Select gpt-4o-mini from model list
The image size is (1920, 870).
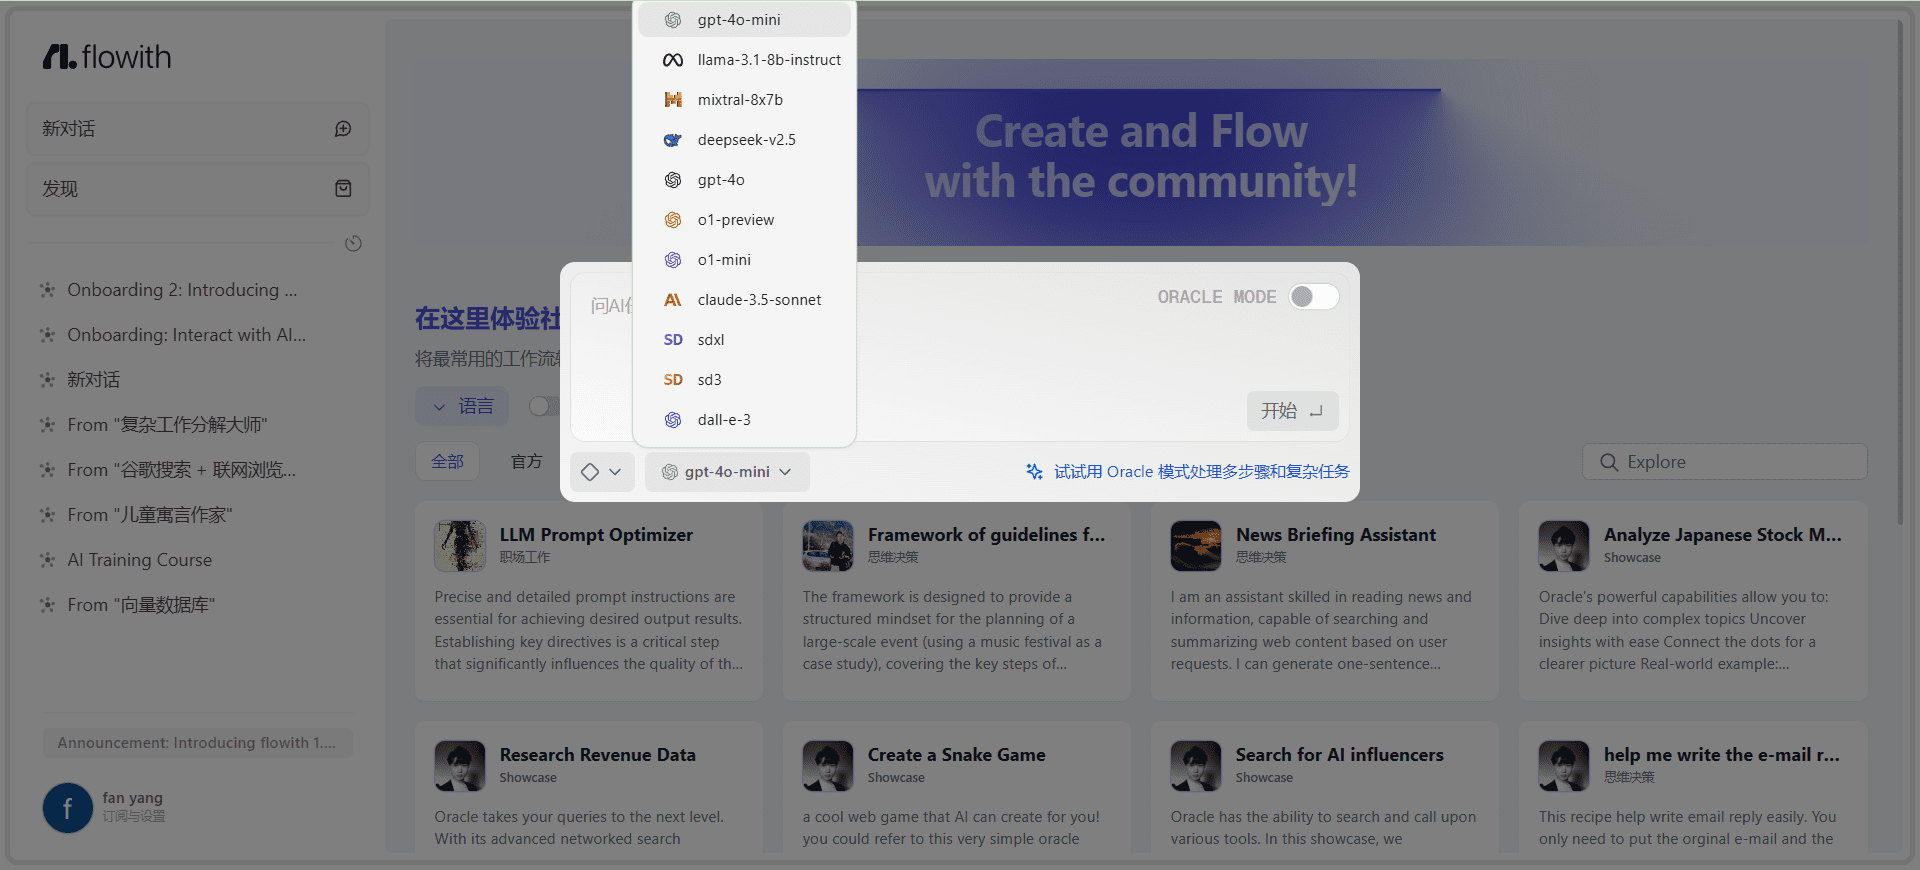pyautogui.click(x=744, y=20)
